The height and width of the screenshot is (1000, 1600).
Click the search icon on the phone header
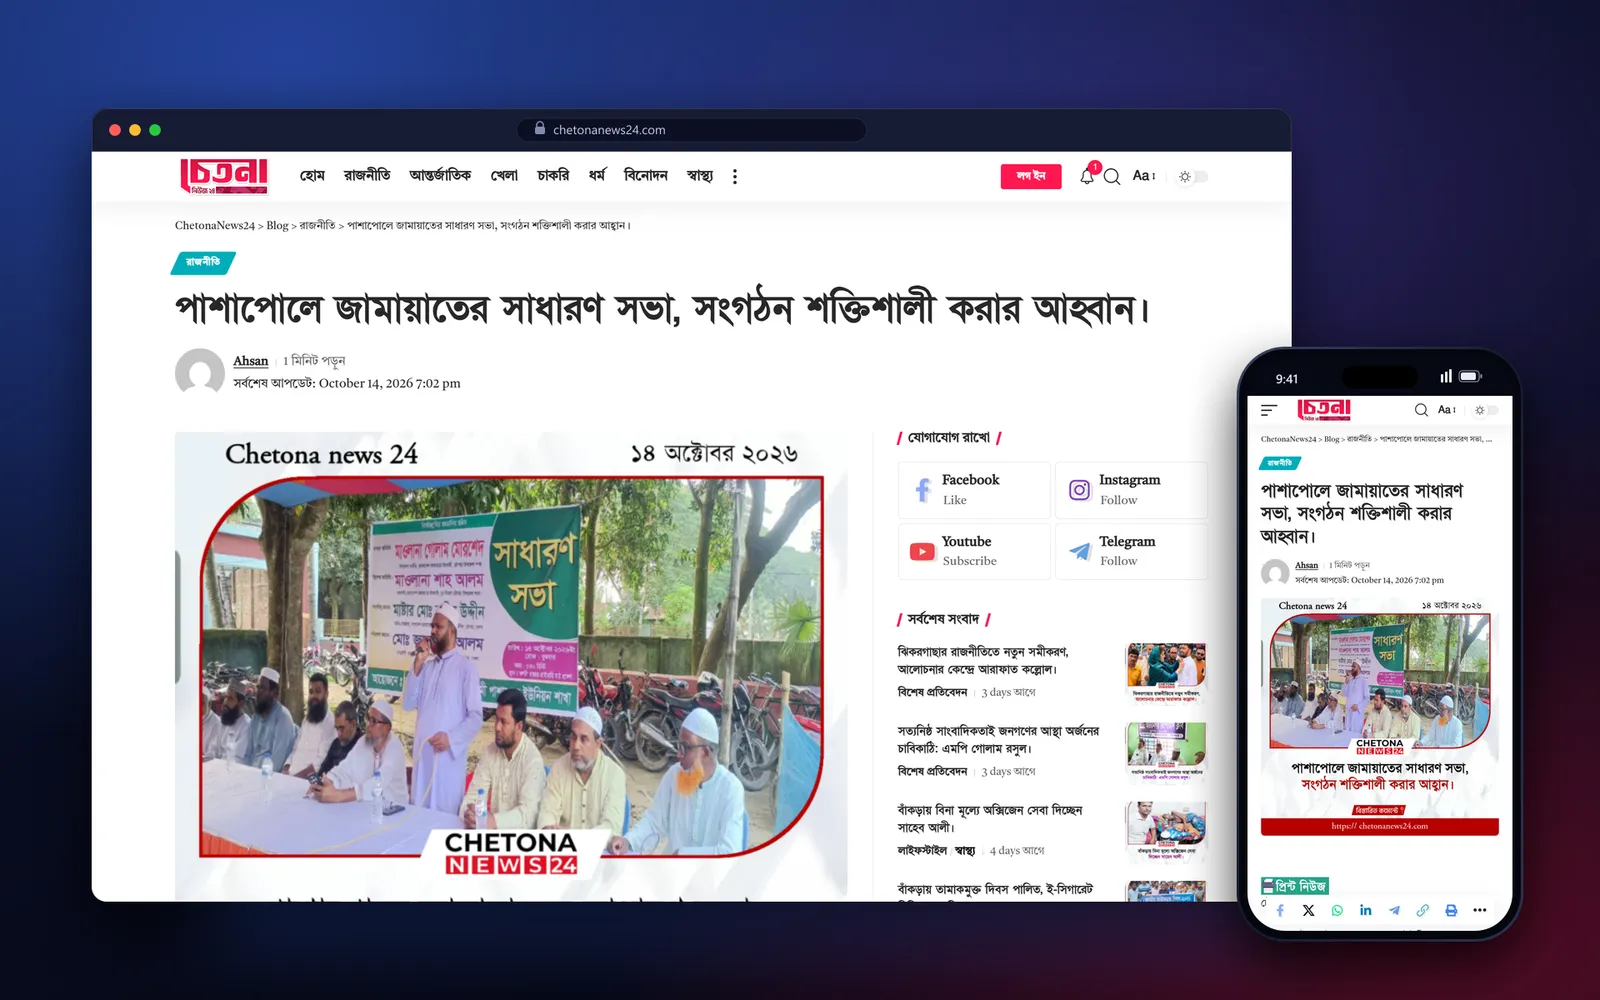pos(1421,410)
